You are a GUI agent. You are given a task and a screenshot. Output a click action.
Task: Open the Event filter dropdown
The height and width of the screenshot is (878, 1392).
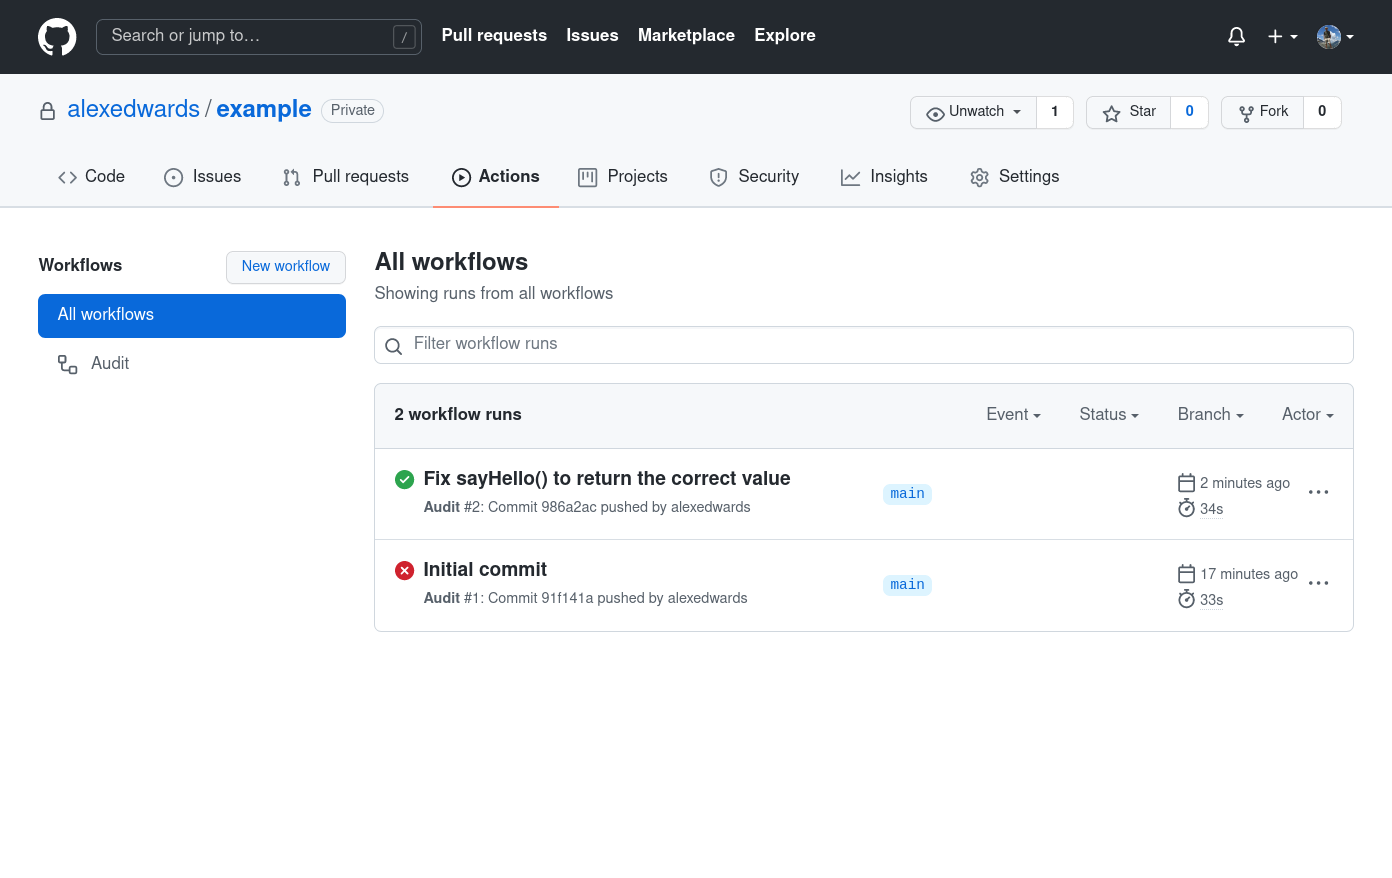point(1012,414)
